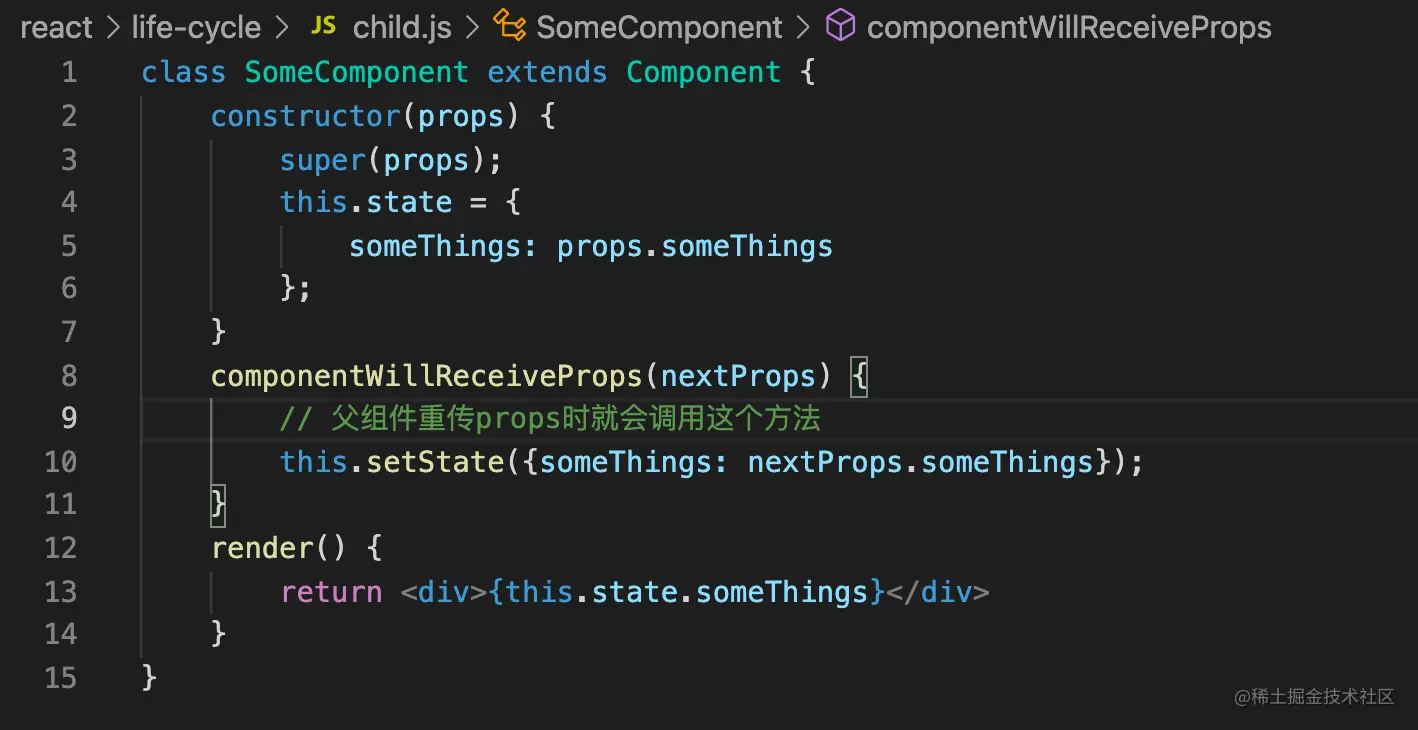Click line number 12 in gutter
Screen dimensions: 1418x730
pos(60,548)
